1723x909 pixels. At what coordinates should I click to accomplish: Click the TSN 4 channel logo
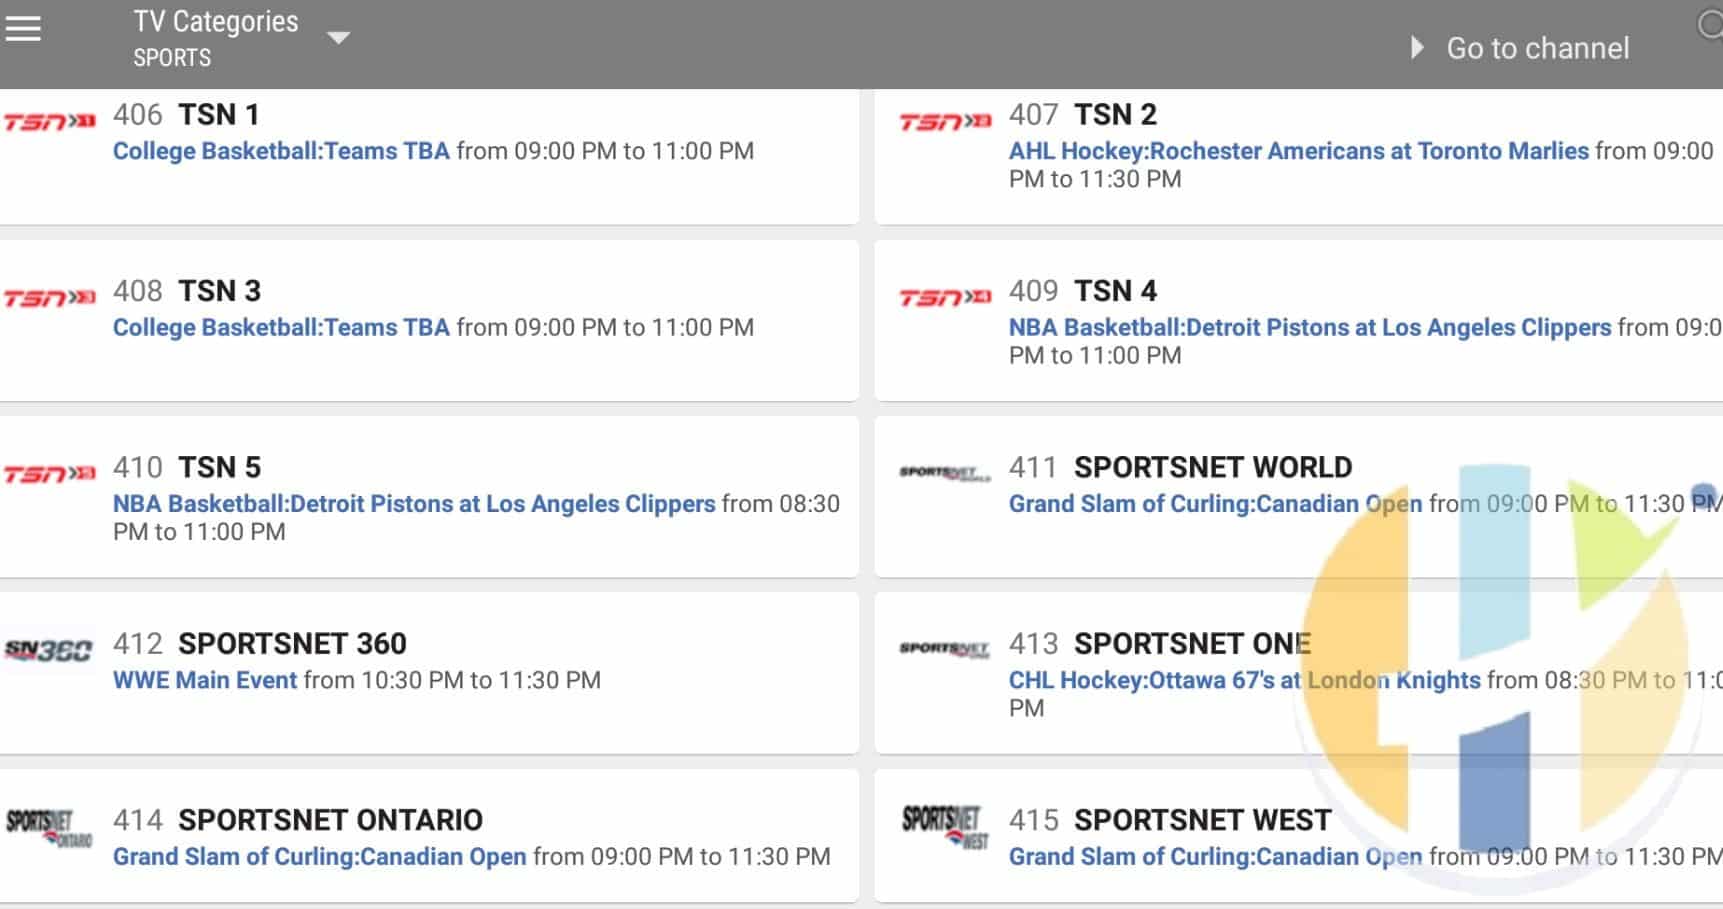945,298
